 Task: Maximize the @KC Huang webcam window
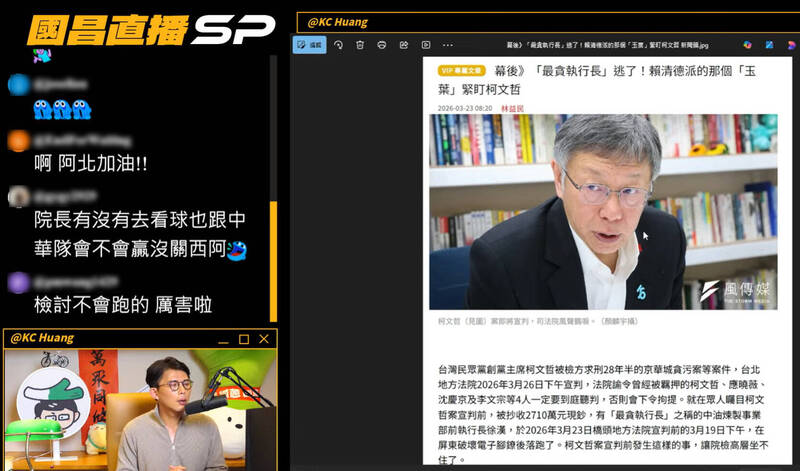pyautogui.click(x=243, y=339)
